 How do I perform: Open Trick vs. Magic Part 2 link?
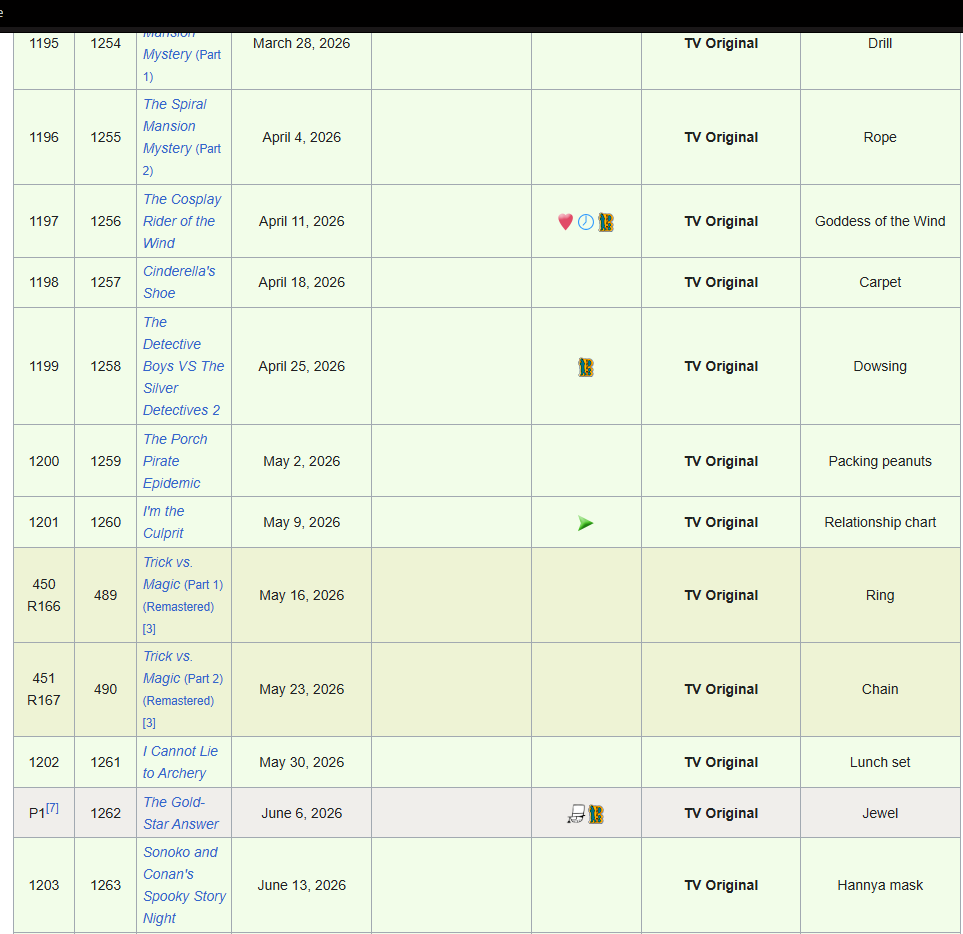(168, 667)
